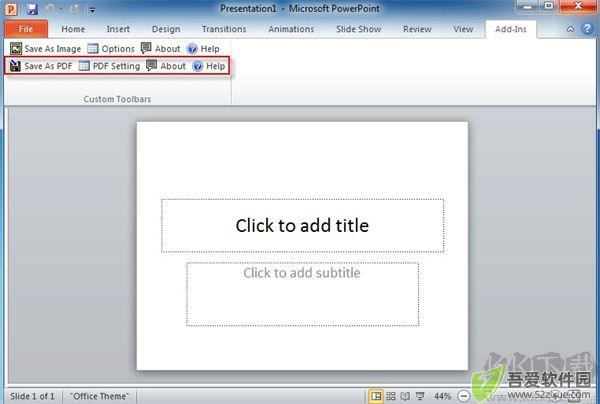Click About next to Options

tap(160, 49)
